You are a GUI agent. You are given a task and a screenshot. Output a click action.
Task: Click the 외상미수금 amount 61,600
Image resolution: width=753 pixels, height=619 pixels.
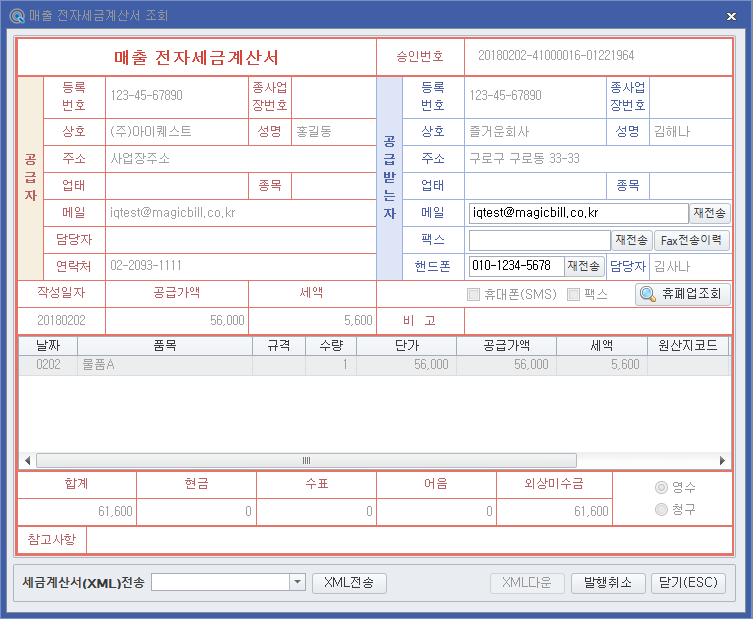591,511
